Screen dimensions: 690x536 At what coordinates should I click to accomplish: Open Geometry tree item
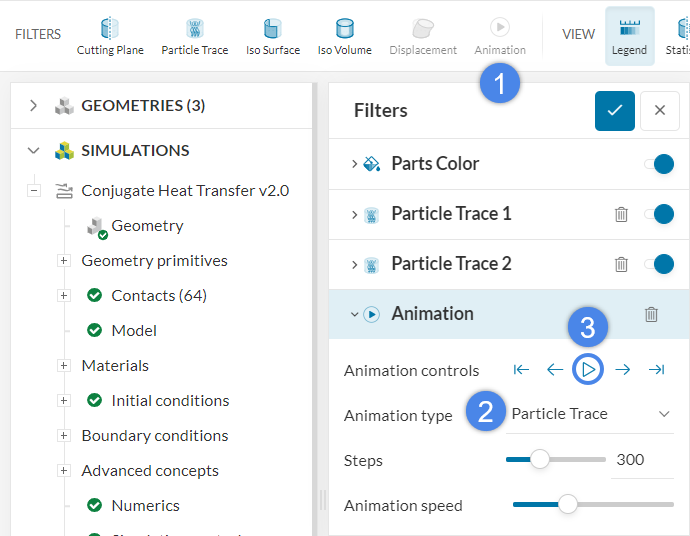point(147,226)
